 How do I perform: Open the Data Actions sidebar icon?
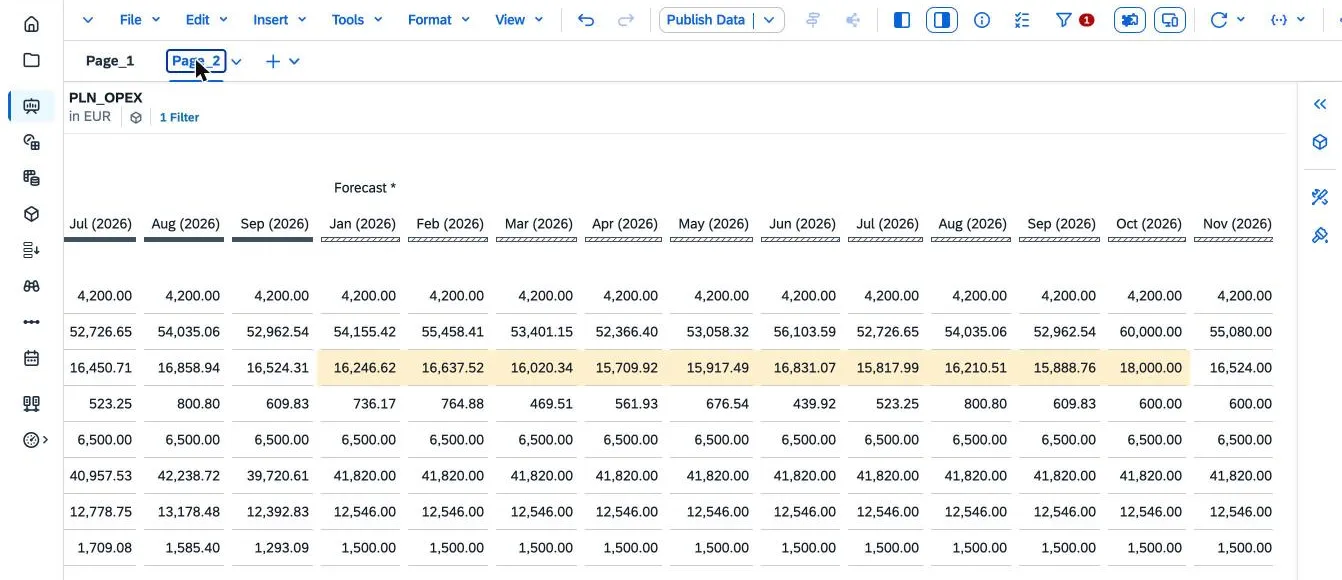point(31,250)
